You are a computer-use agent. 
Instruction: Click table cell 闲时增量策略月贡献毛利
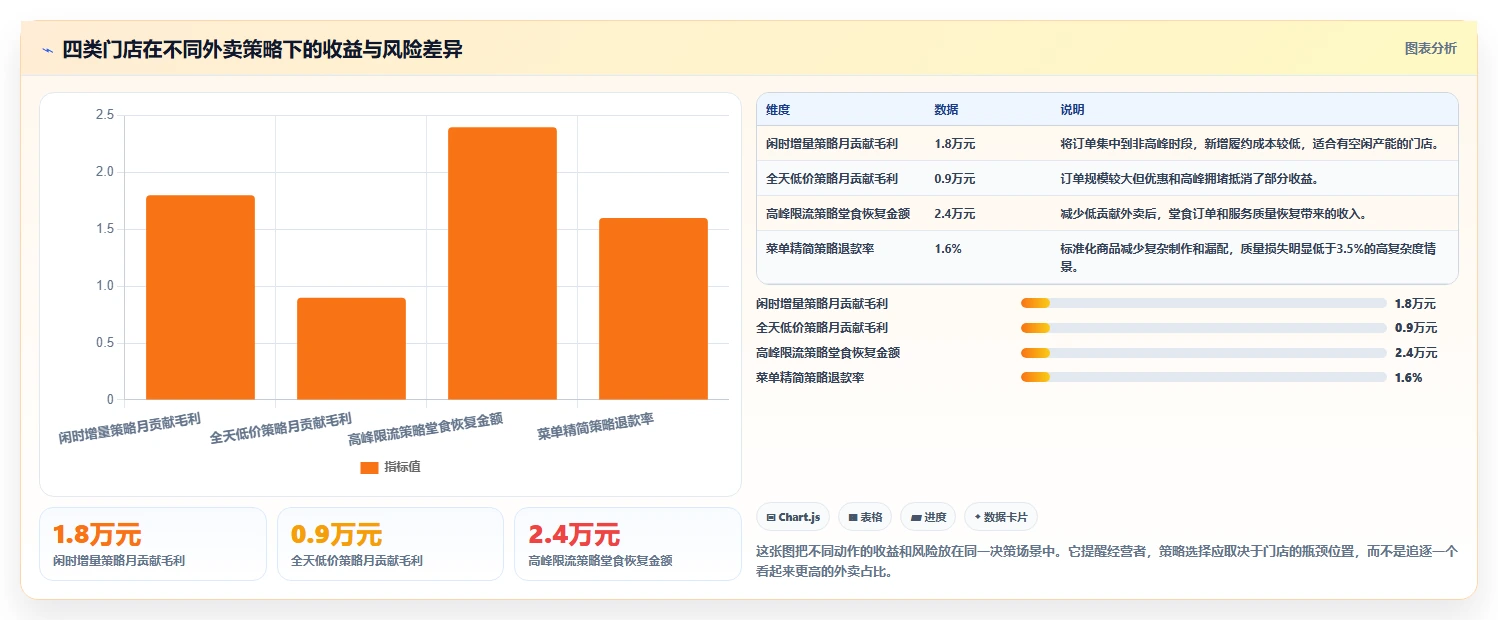[x=832, y=144]
